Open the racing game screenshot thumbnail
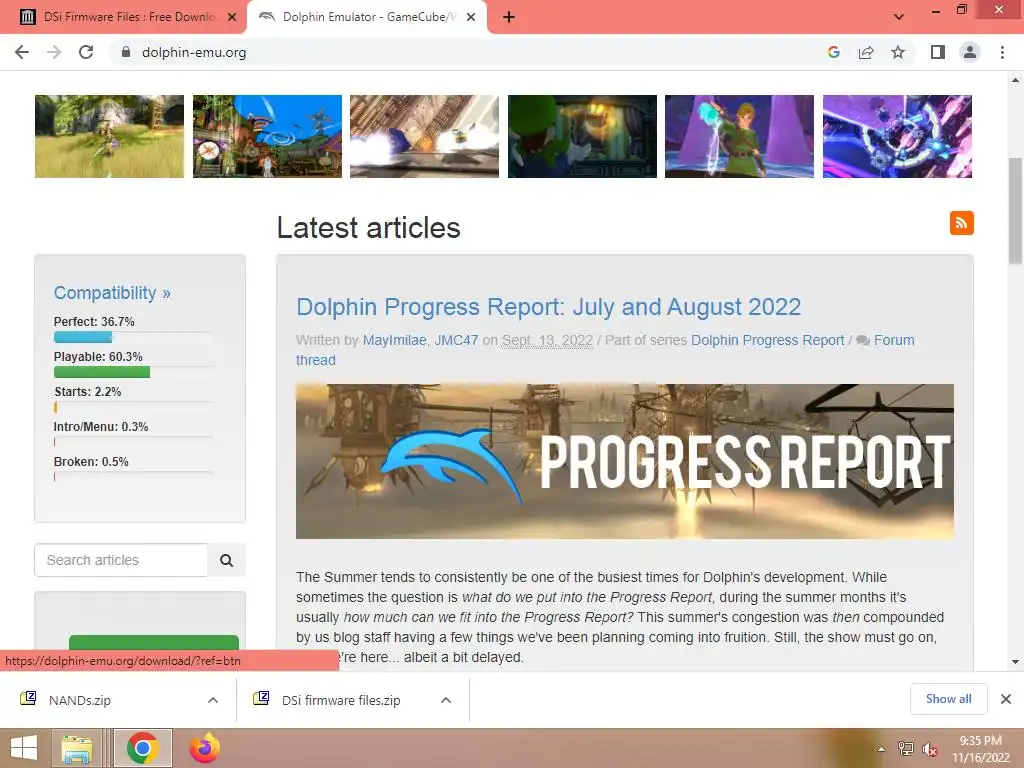1024x768 pixels. pyautogui.click(x=424, y=136)
